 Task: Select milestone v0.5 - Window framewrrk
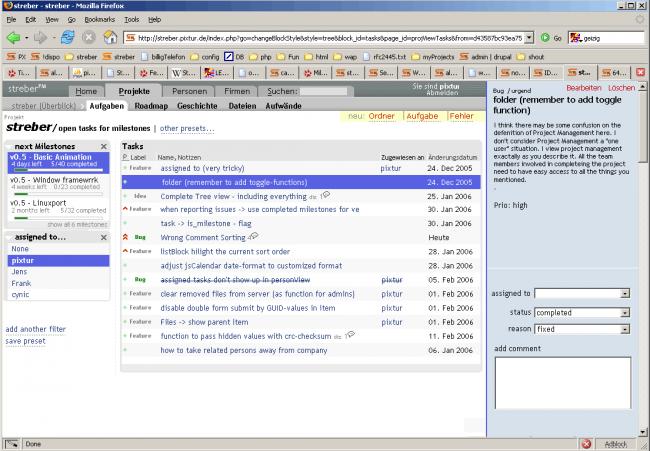(58, 185)
